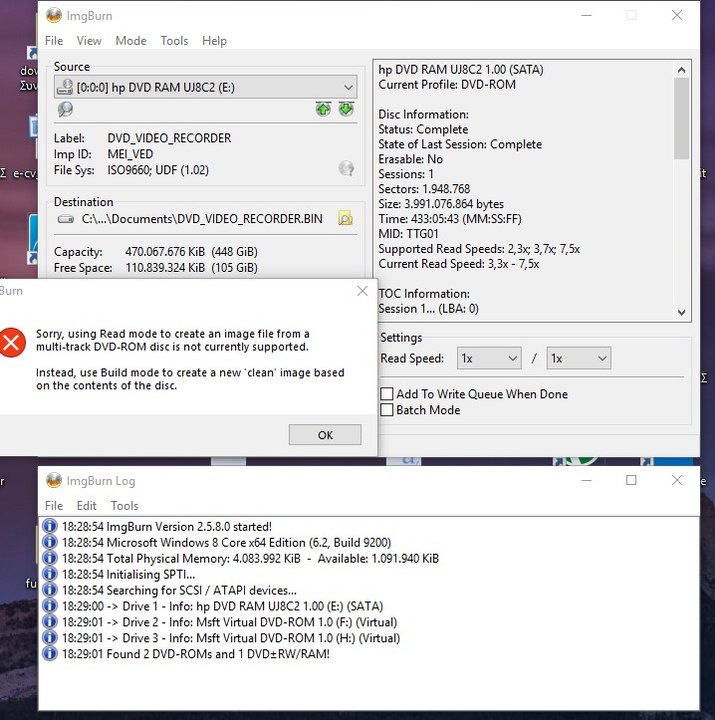The height and width of the screenshot is (720, 715).
Task: Click info icon on 'Drive 2' log row
Action: [x=50, y=622]
